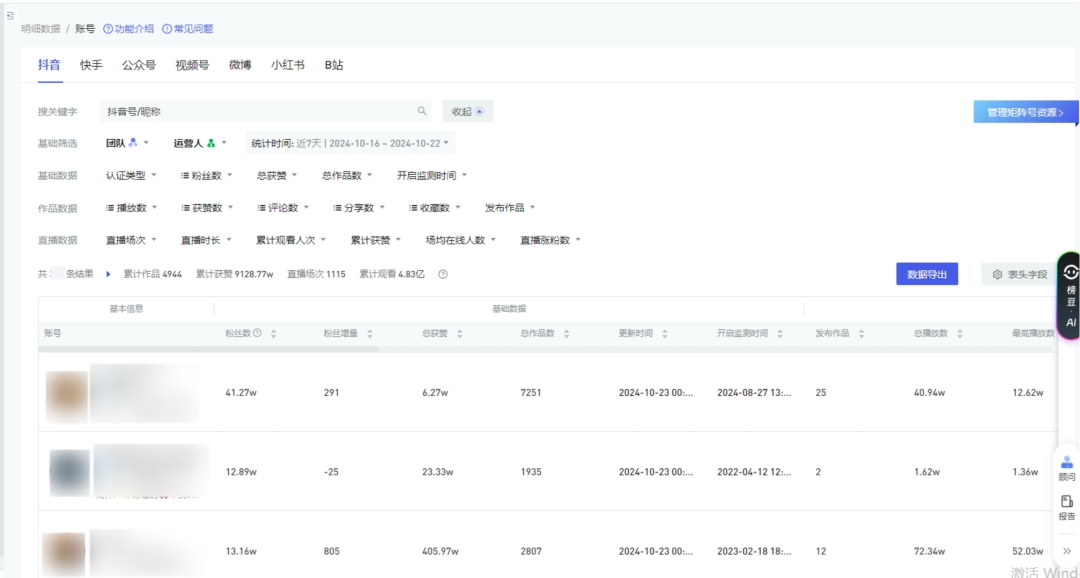Sort by 总作品数 column arrows
Screen dimensions: 1080x578
[x=567, y=333]
